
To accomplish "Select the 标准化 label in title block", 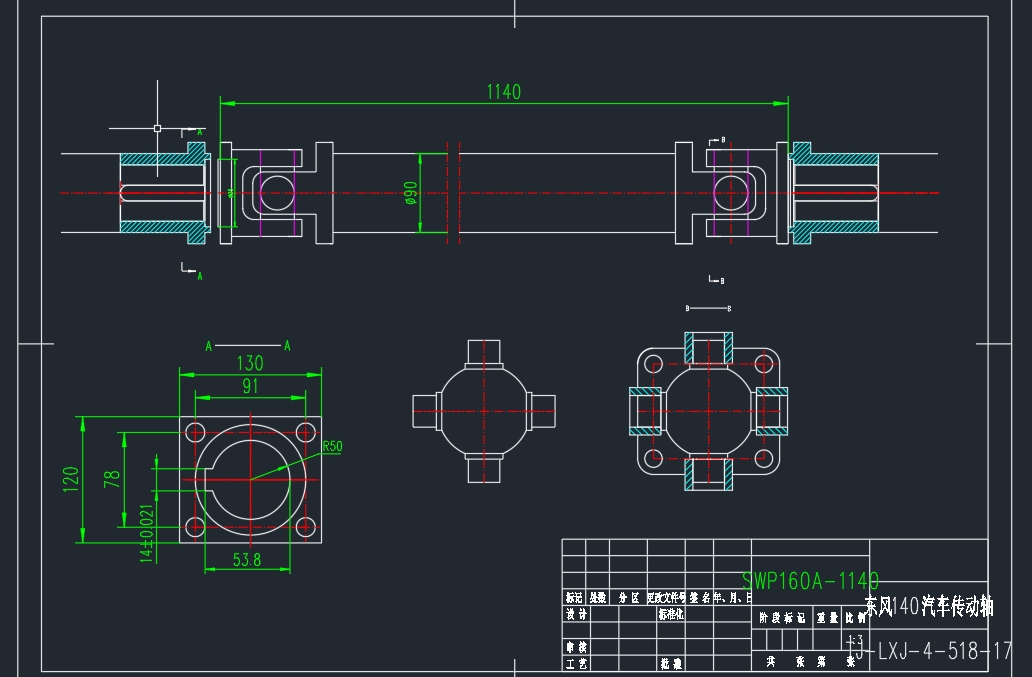I will pyautogui.click(x=671, y=614).
